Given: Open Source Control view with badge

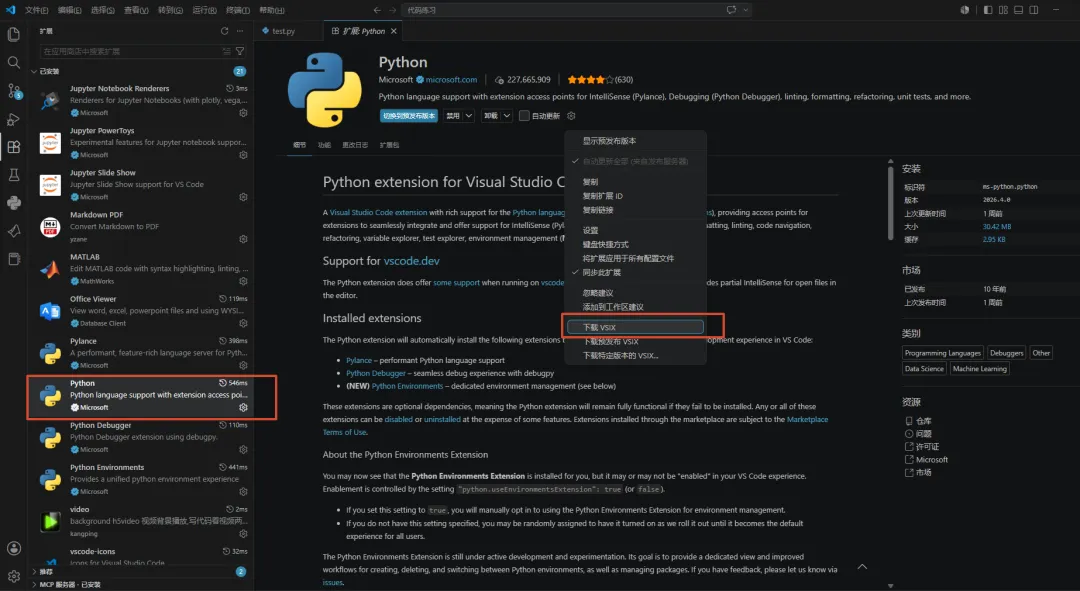Looking at the screenshot, I should point(14,91).
